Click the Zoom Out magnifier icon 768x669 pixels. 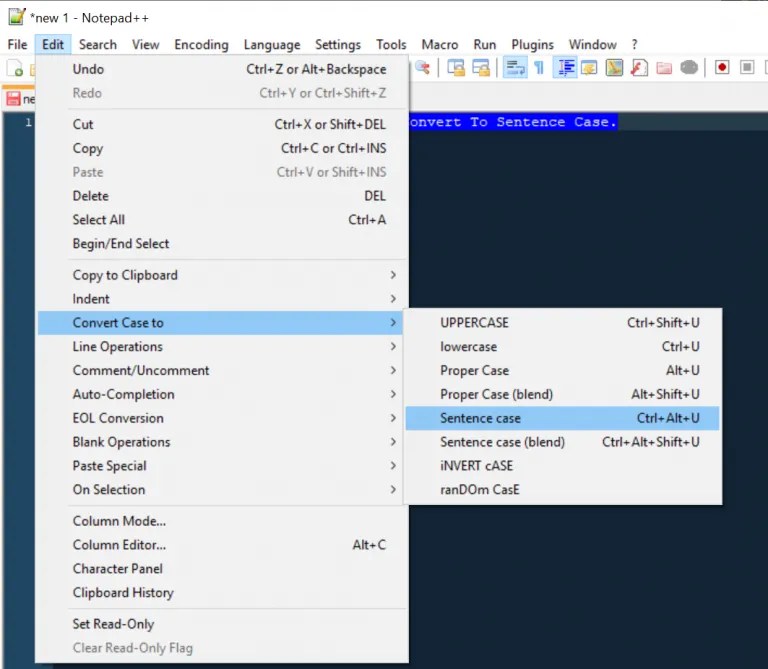(422, 68)
